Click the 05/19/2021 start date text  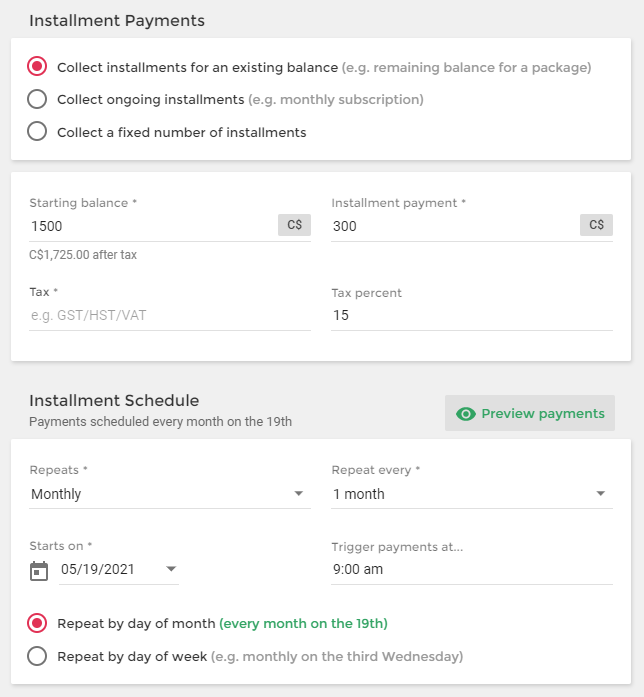point(97,569)
